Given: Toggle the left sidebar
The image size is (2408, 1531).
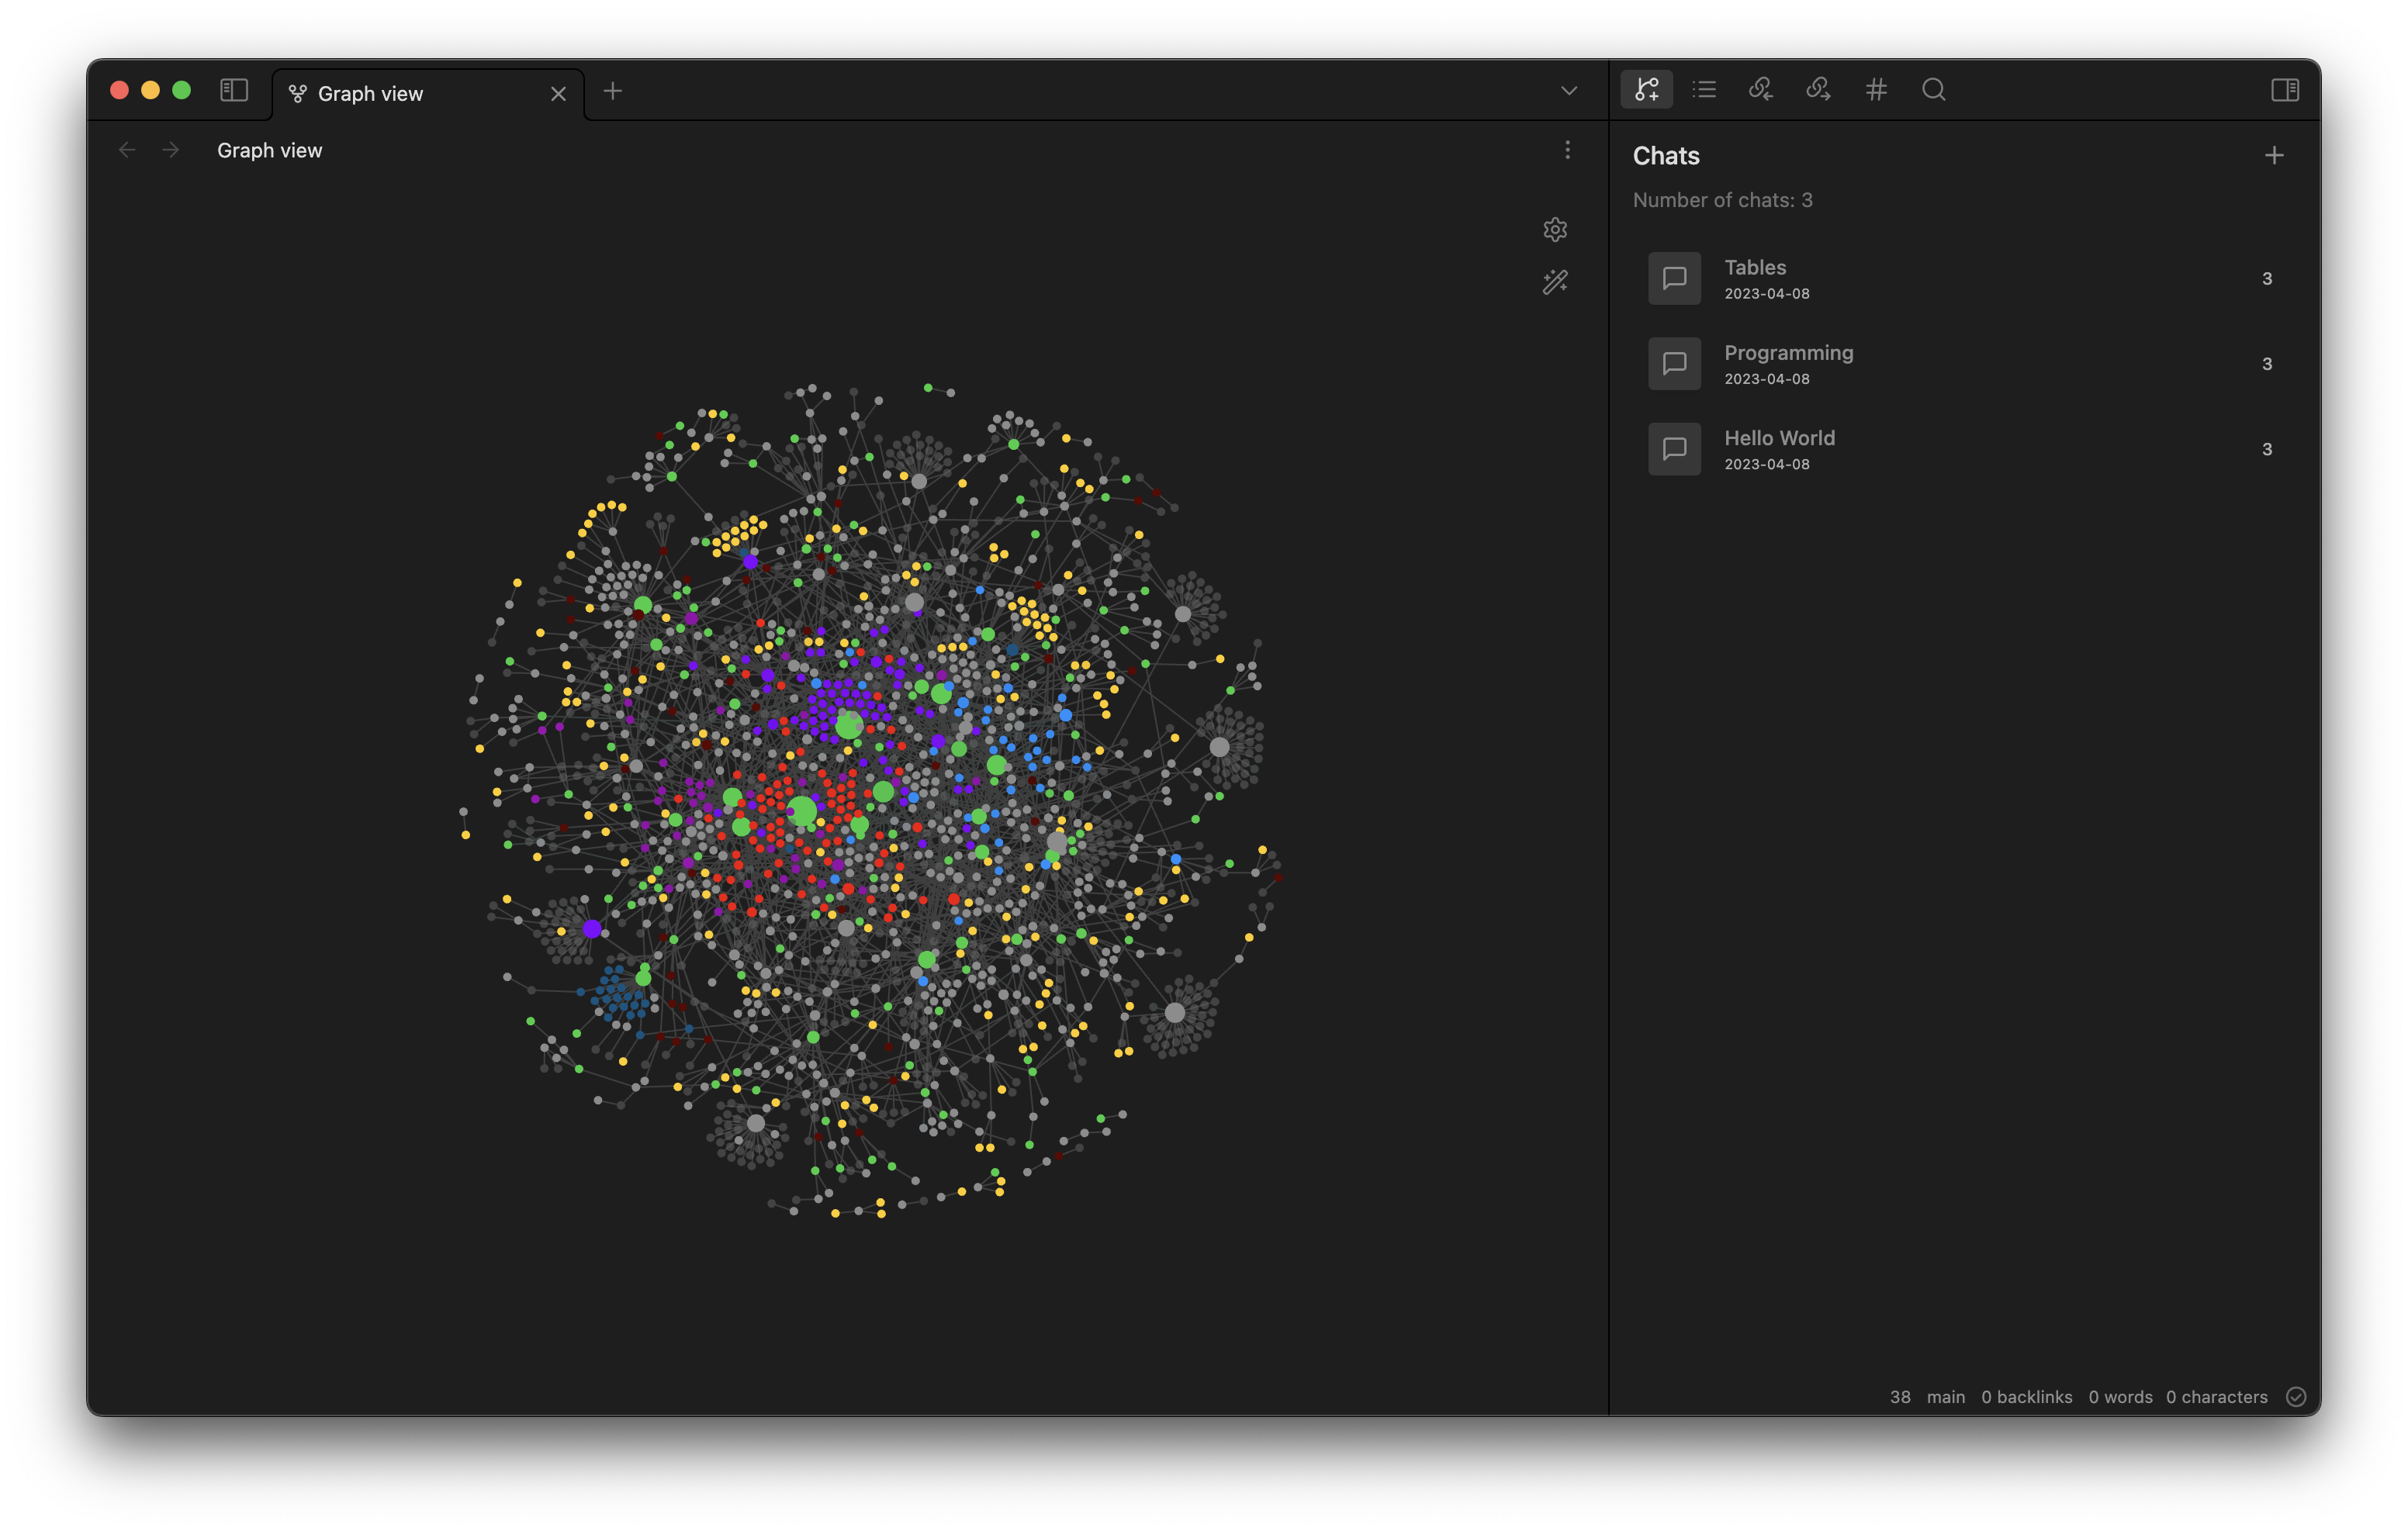Looking at the screenshot, I should (x=234, y=90).
